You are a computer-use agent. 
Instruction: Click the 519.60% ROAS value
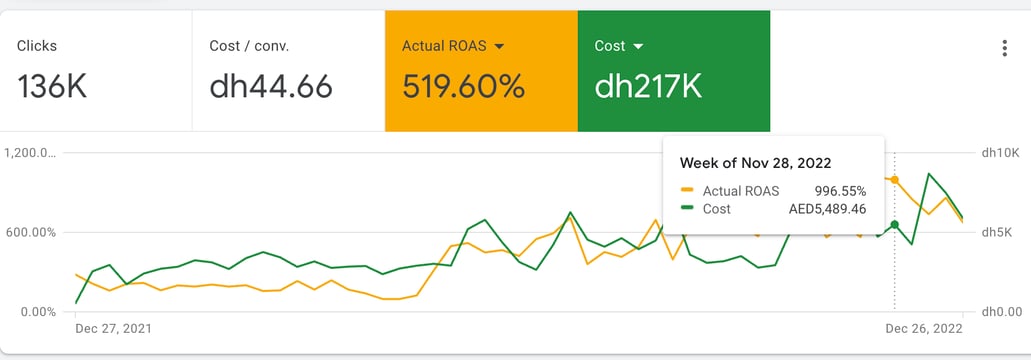click(464, 87)
